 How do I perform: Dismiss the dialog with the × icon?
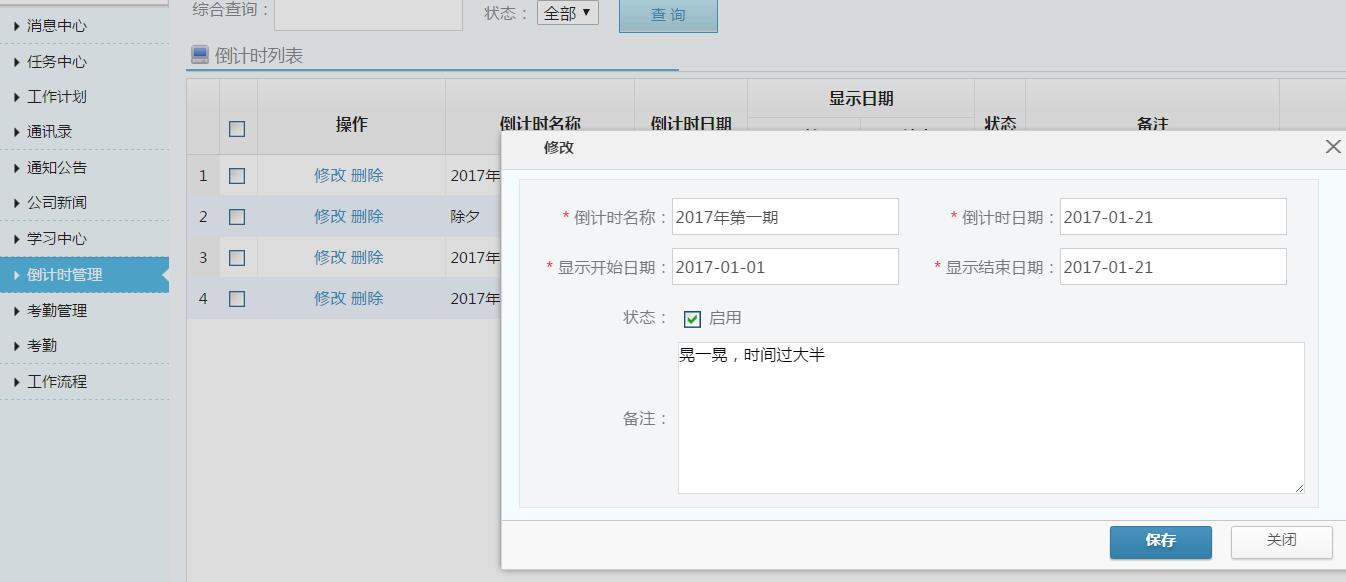(1332, 146)
